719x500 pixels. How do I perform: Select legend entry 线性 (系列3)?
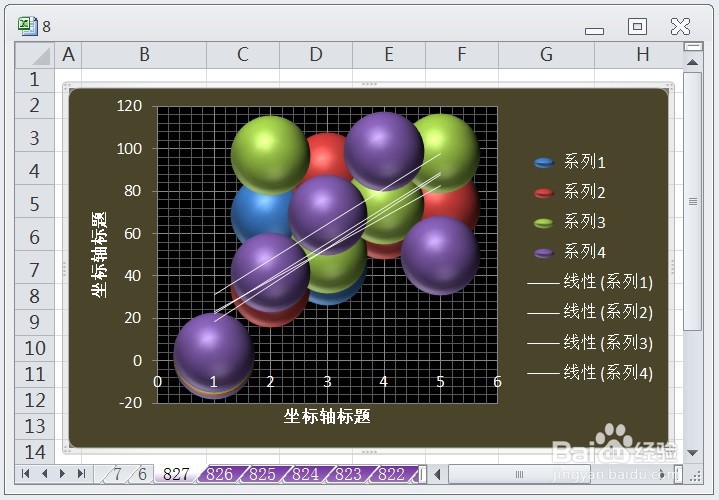pyautogui.click(x=590, y=343)
